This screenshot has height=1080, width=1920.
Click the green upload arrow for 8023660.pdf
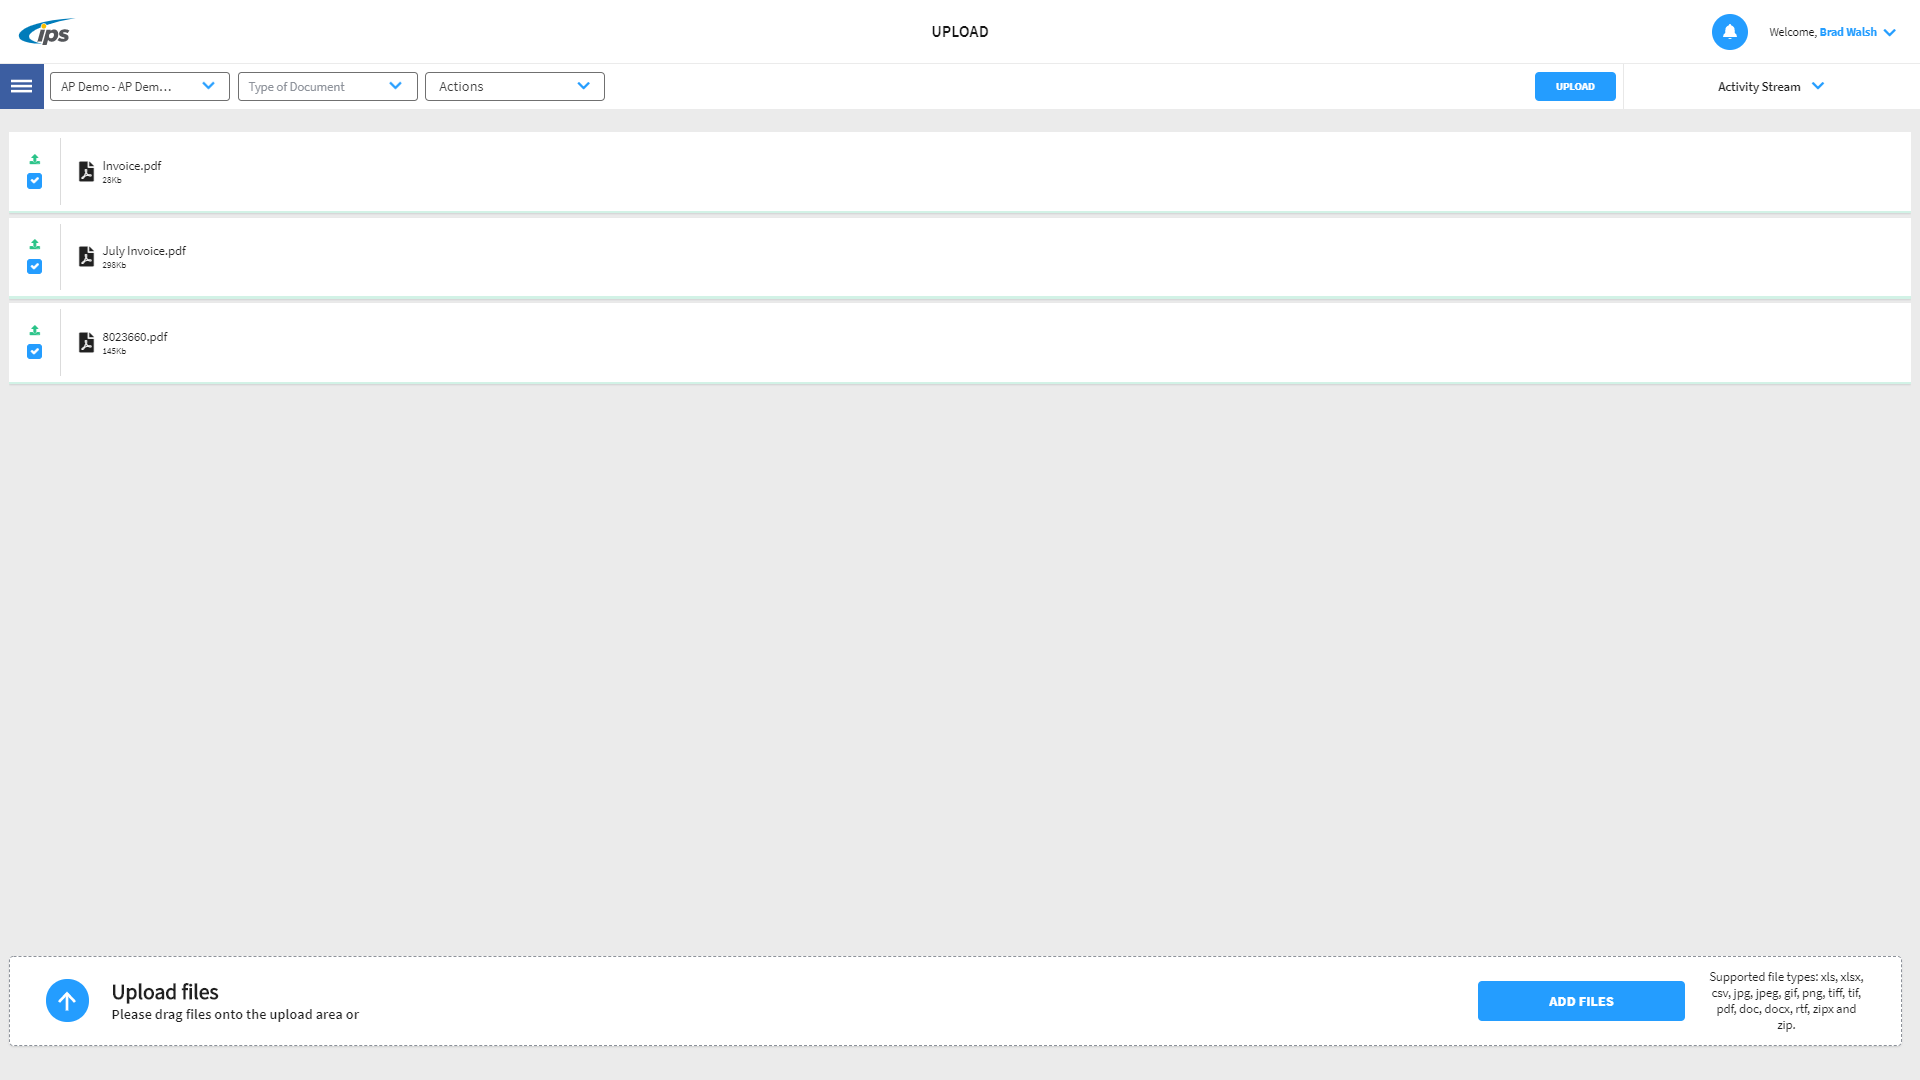point(35,330)
